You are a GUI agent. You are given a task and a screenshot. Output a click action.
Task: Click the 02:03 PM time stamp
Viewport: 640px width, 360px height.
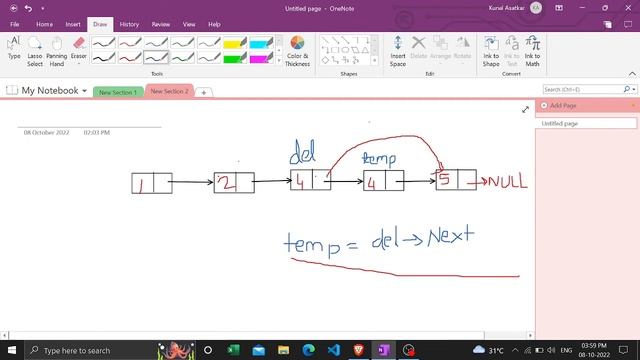(97, 133)
